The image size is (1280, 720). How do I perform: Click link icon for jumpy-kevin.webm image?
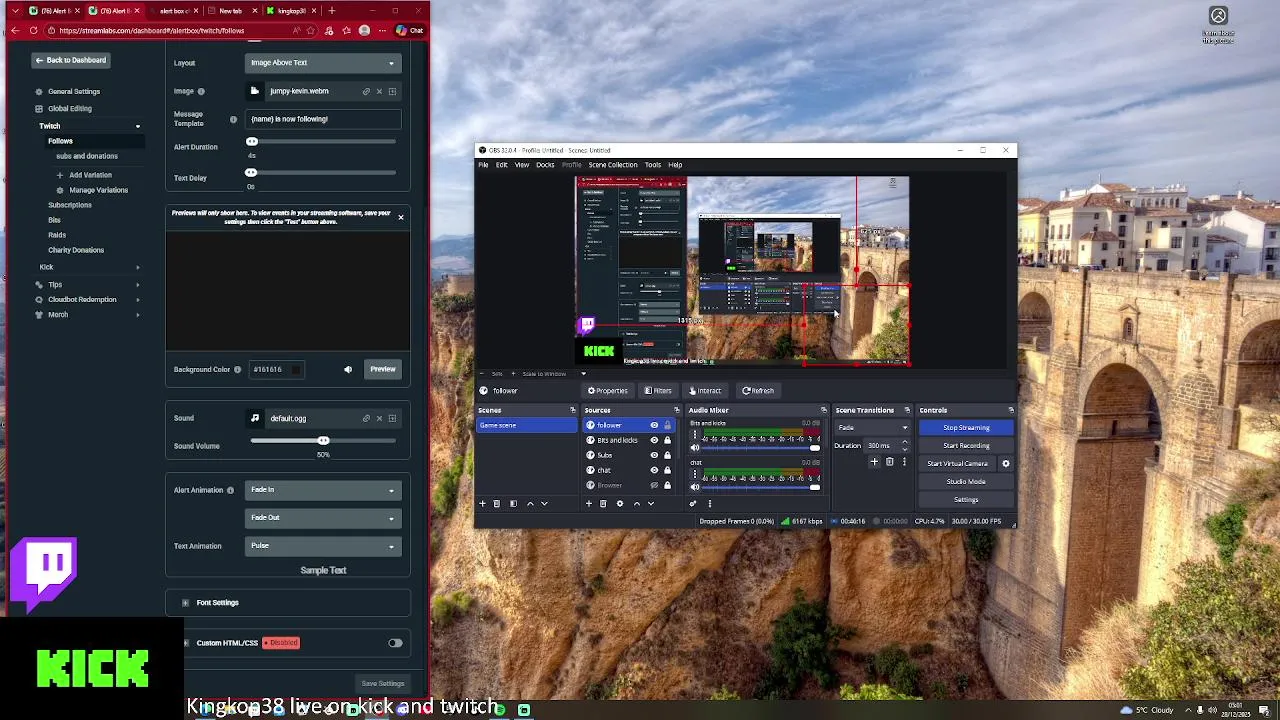point(366,91)
